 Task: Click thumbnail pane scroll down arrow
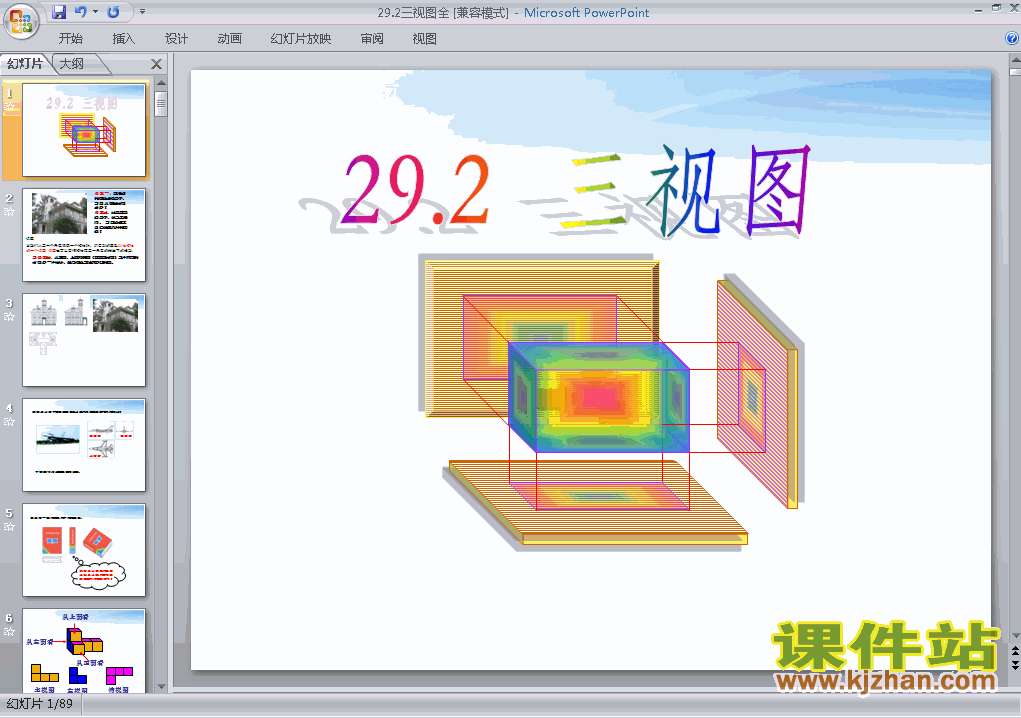click(161, 687)
